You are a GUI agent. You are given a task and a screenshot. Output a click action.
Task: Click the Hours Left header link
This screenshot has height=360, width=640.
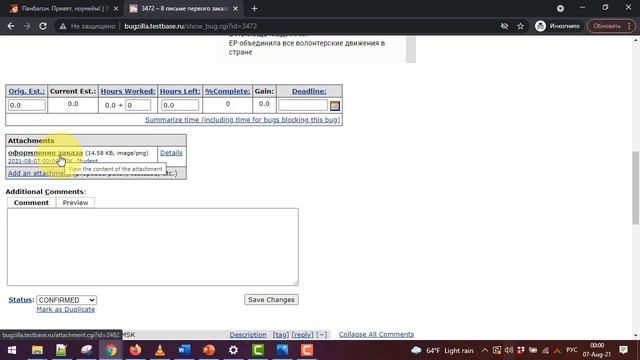pyautogui.click(x=180, y=91)
